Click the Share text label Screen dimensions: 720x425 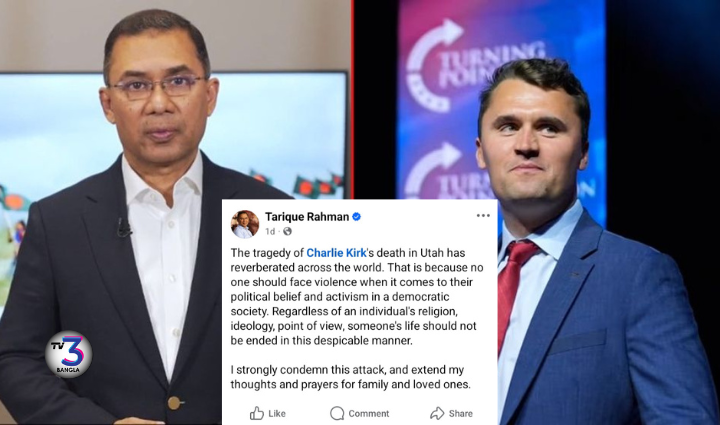pyautogui.click(x=461, y=414)
